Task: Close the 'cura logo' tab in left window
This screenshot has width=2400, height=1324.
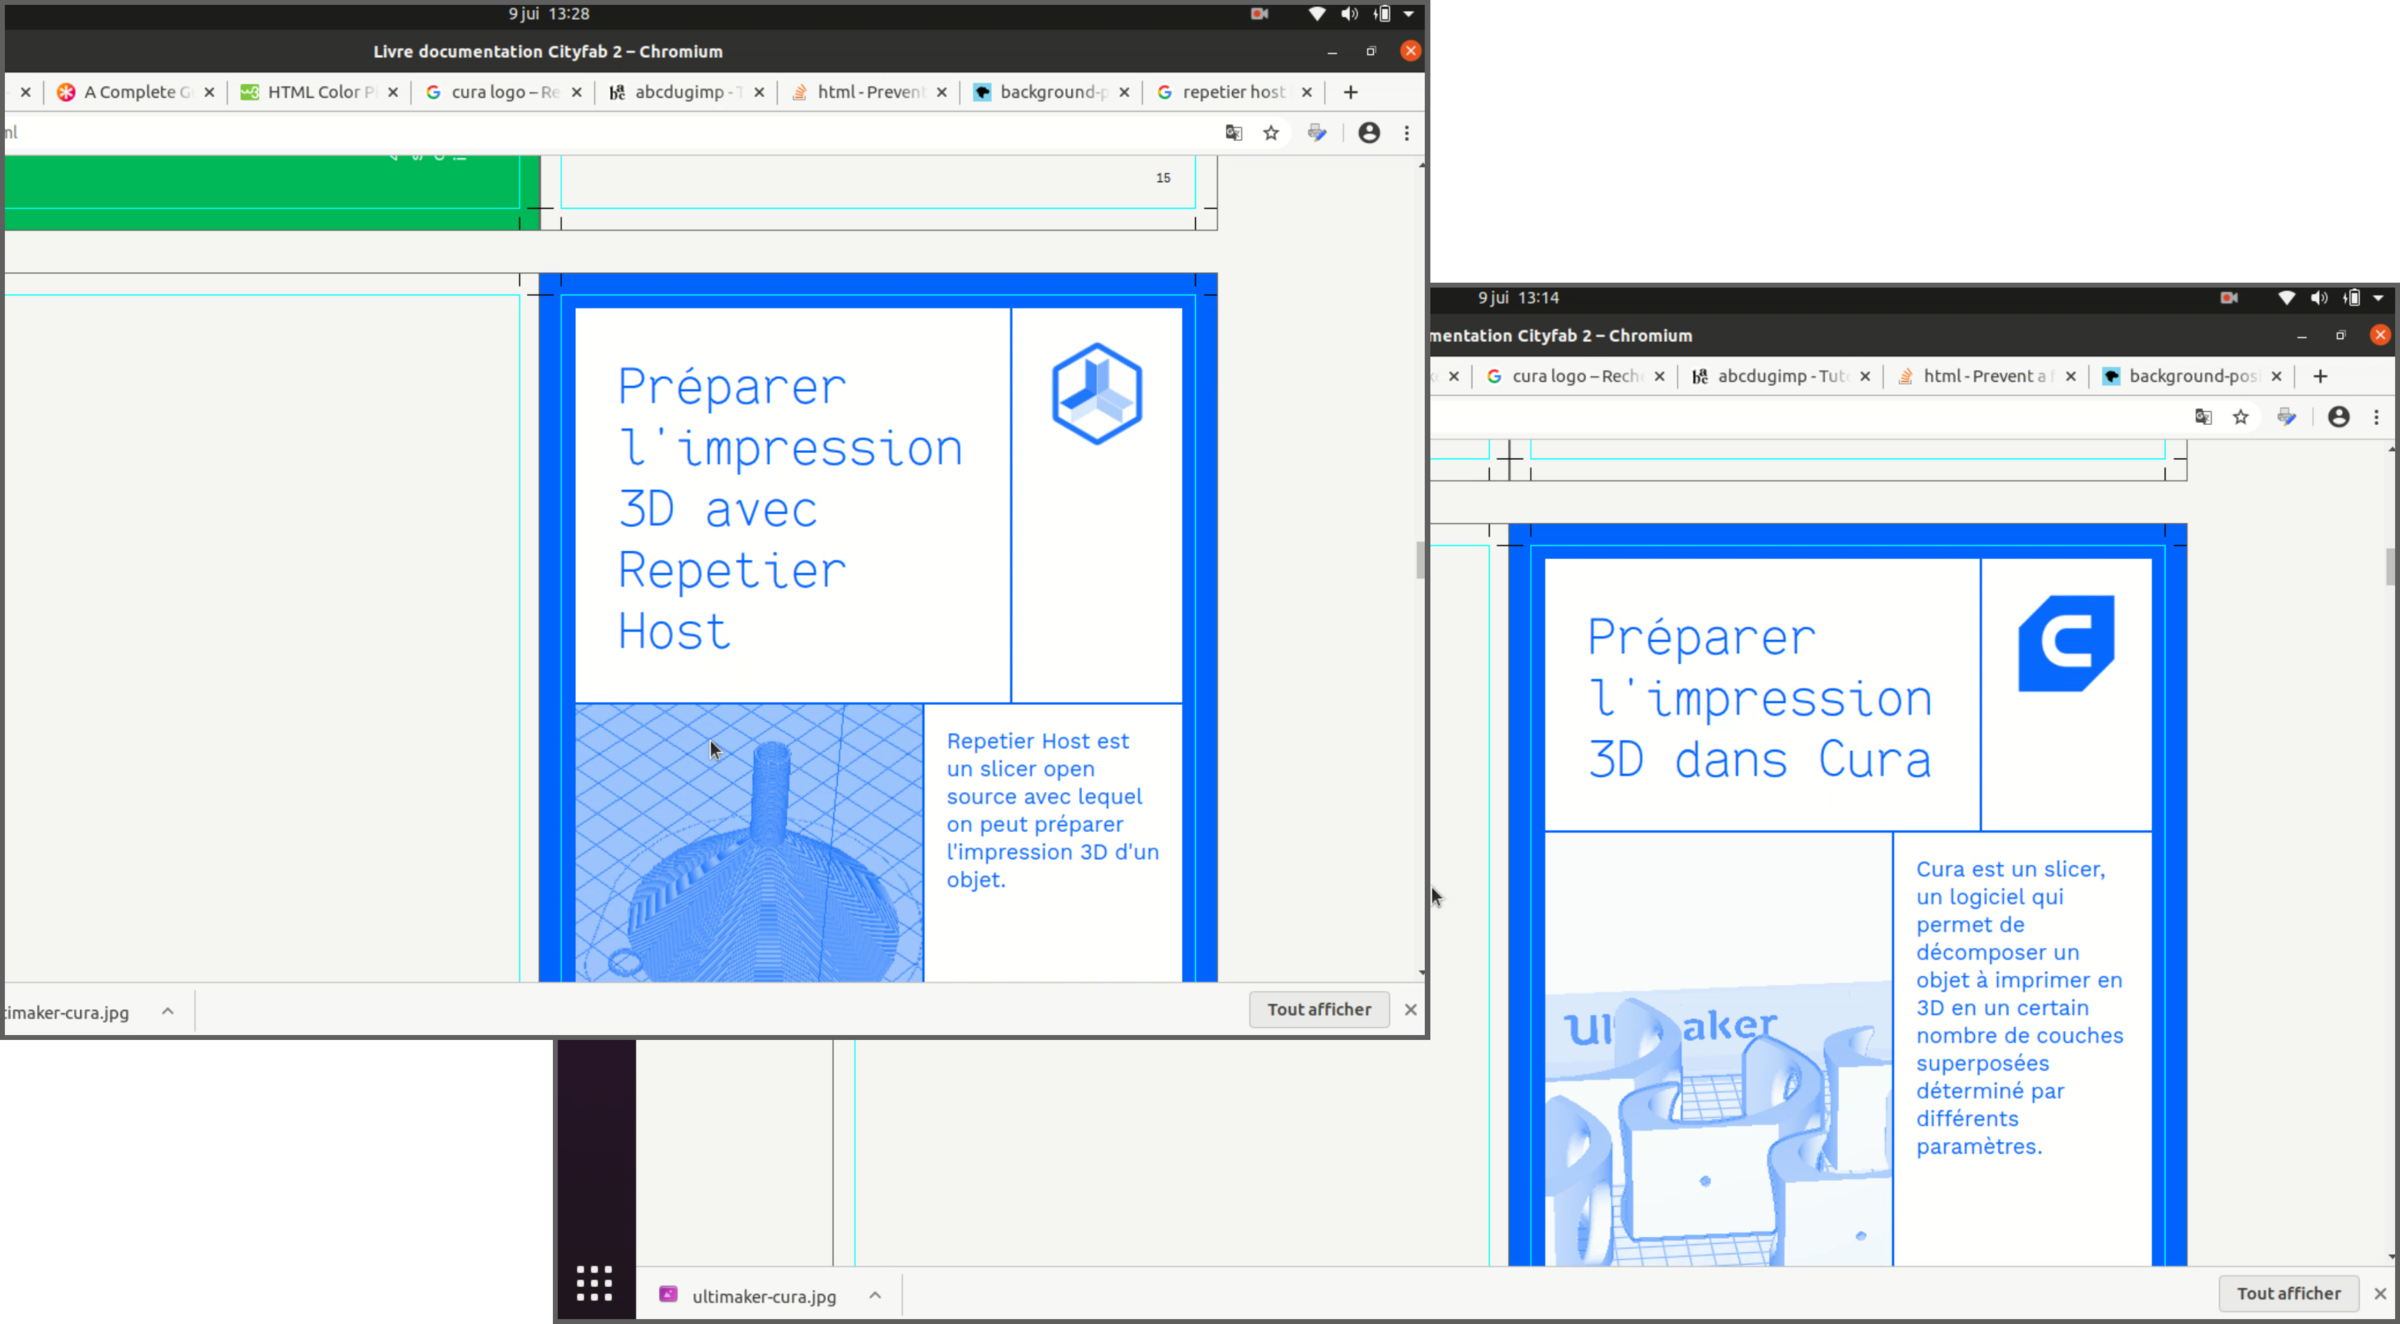Action: point(577,92)
